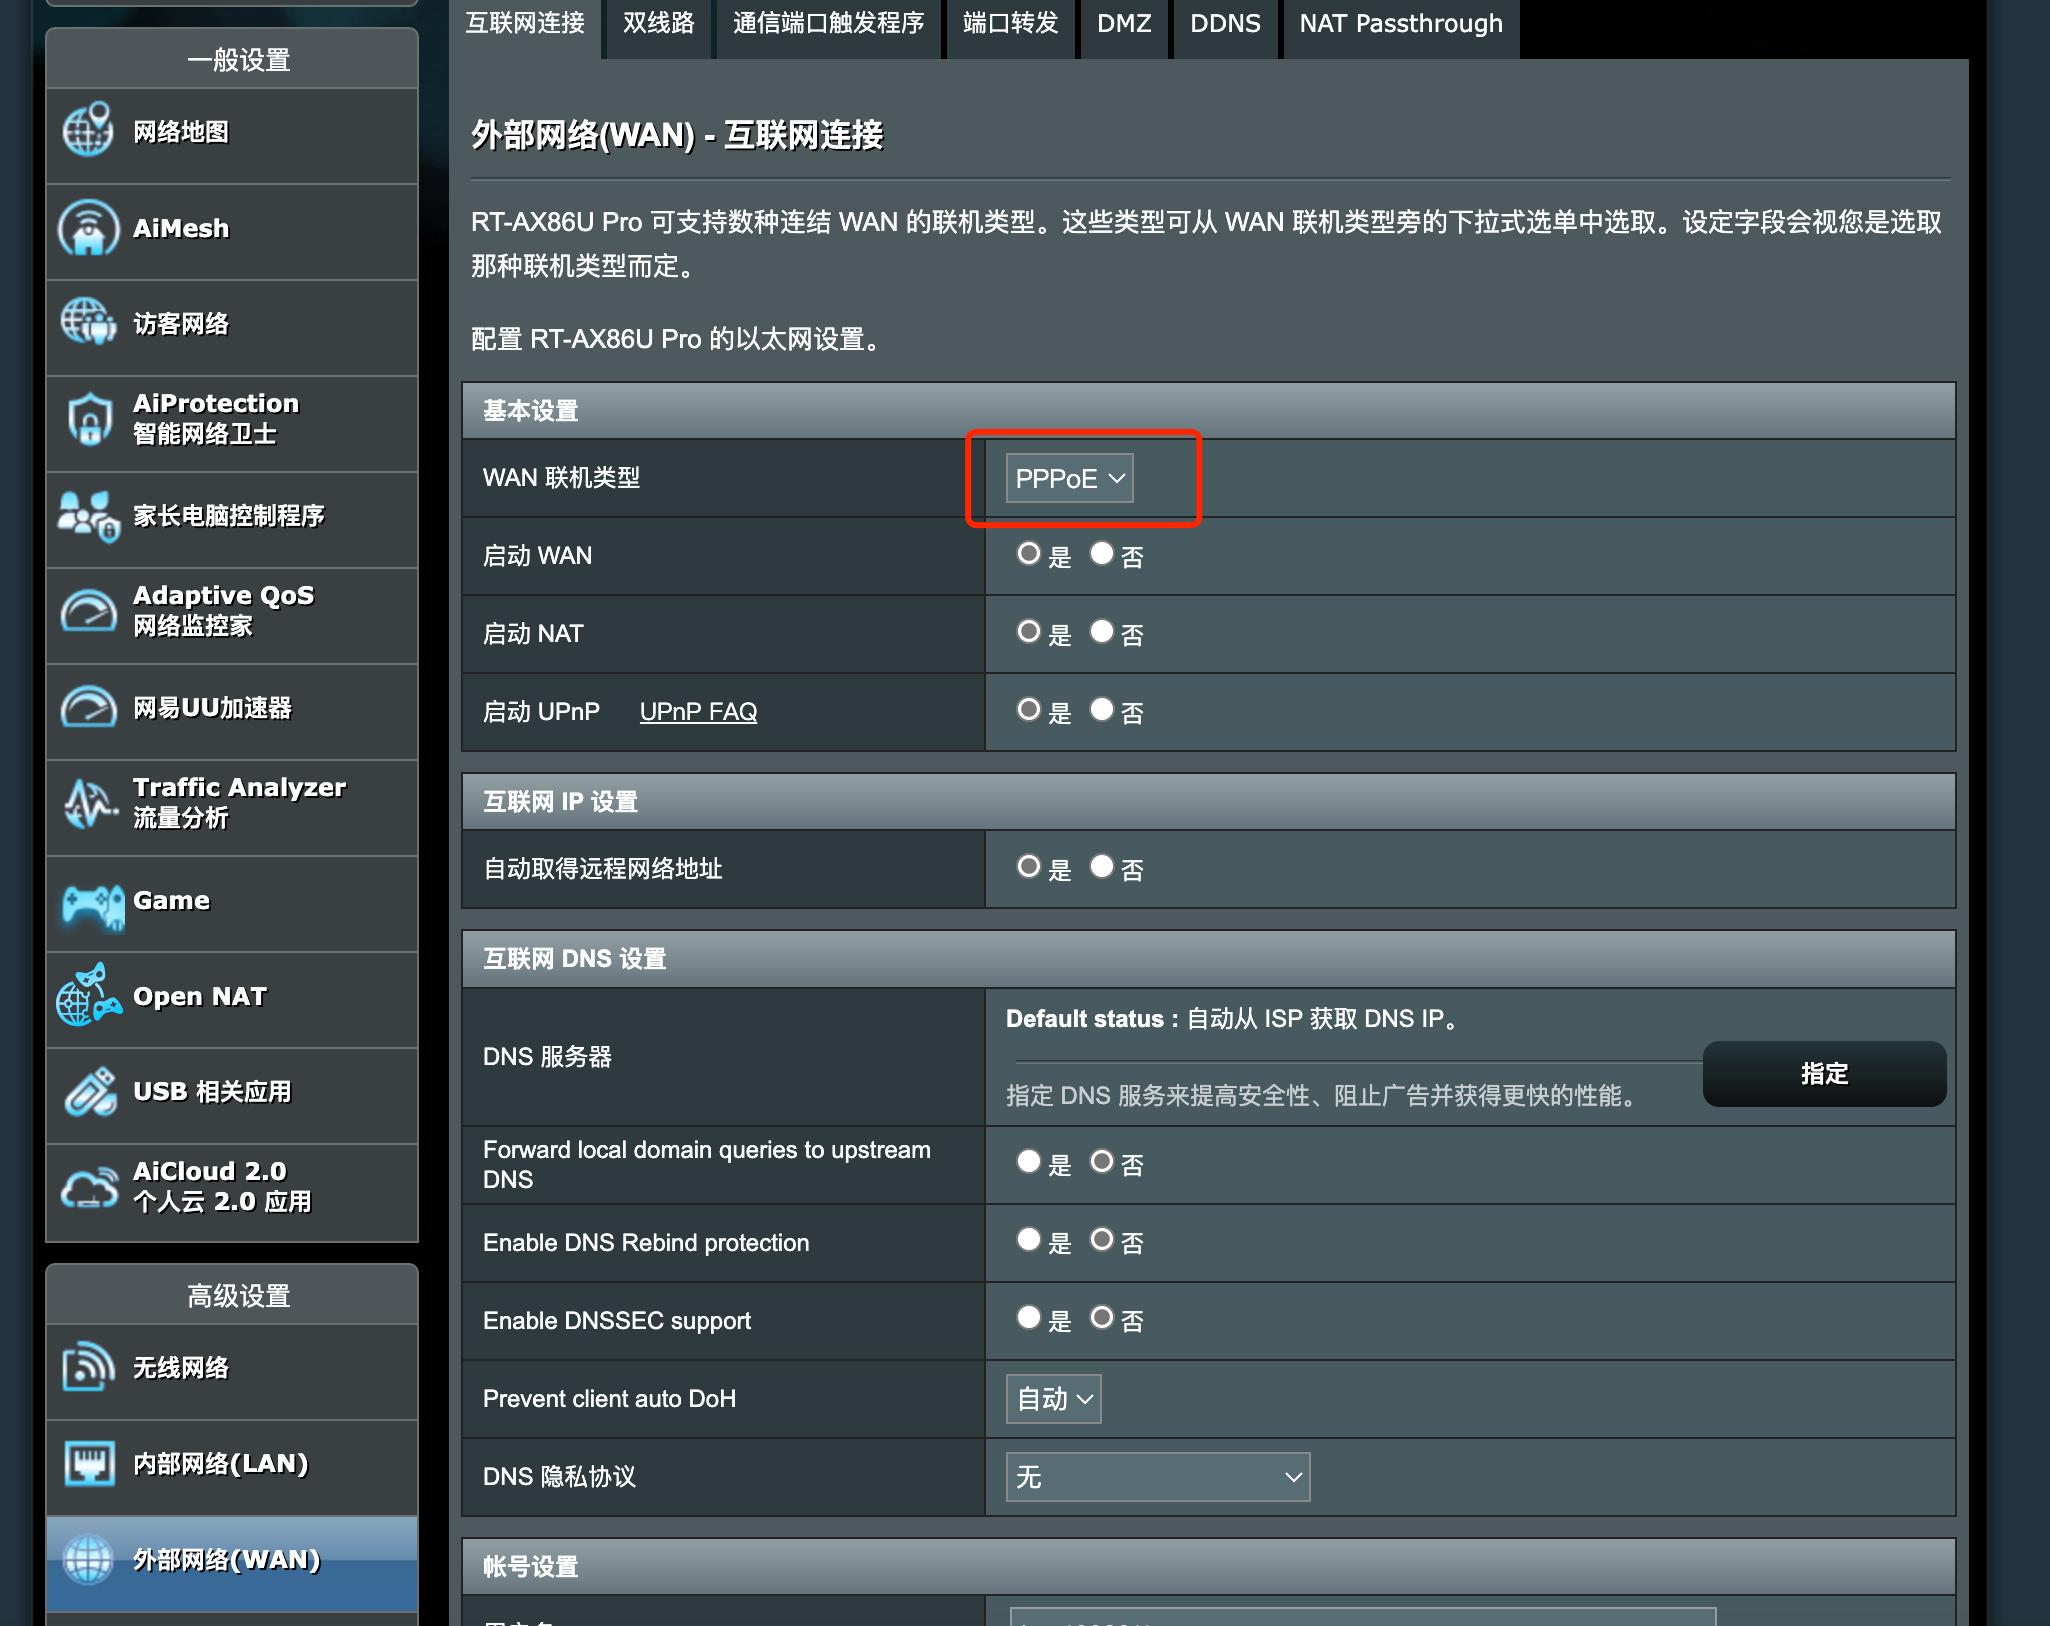Open the DNS privacy protocol dropdown
The image size is (2050, 1626).
click(1157, 1476)
